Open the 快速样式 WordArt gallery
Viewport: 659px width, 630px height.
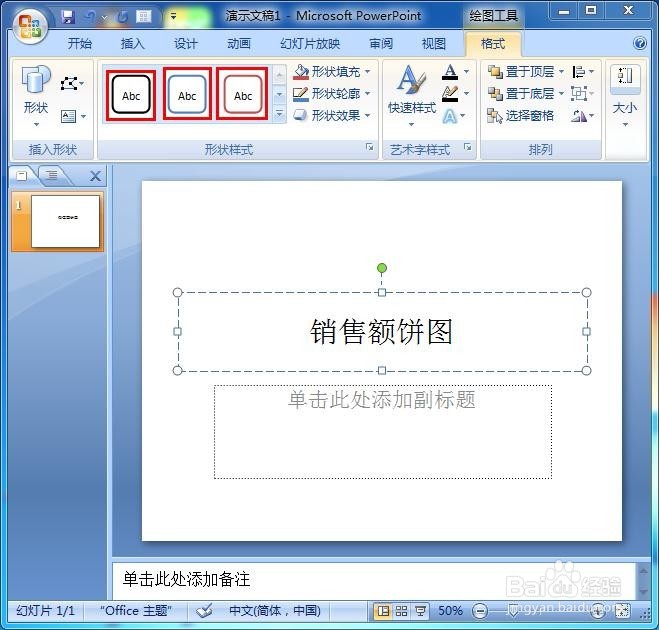[x=412, y=96]
